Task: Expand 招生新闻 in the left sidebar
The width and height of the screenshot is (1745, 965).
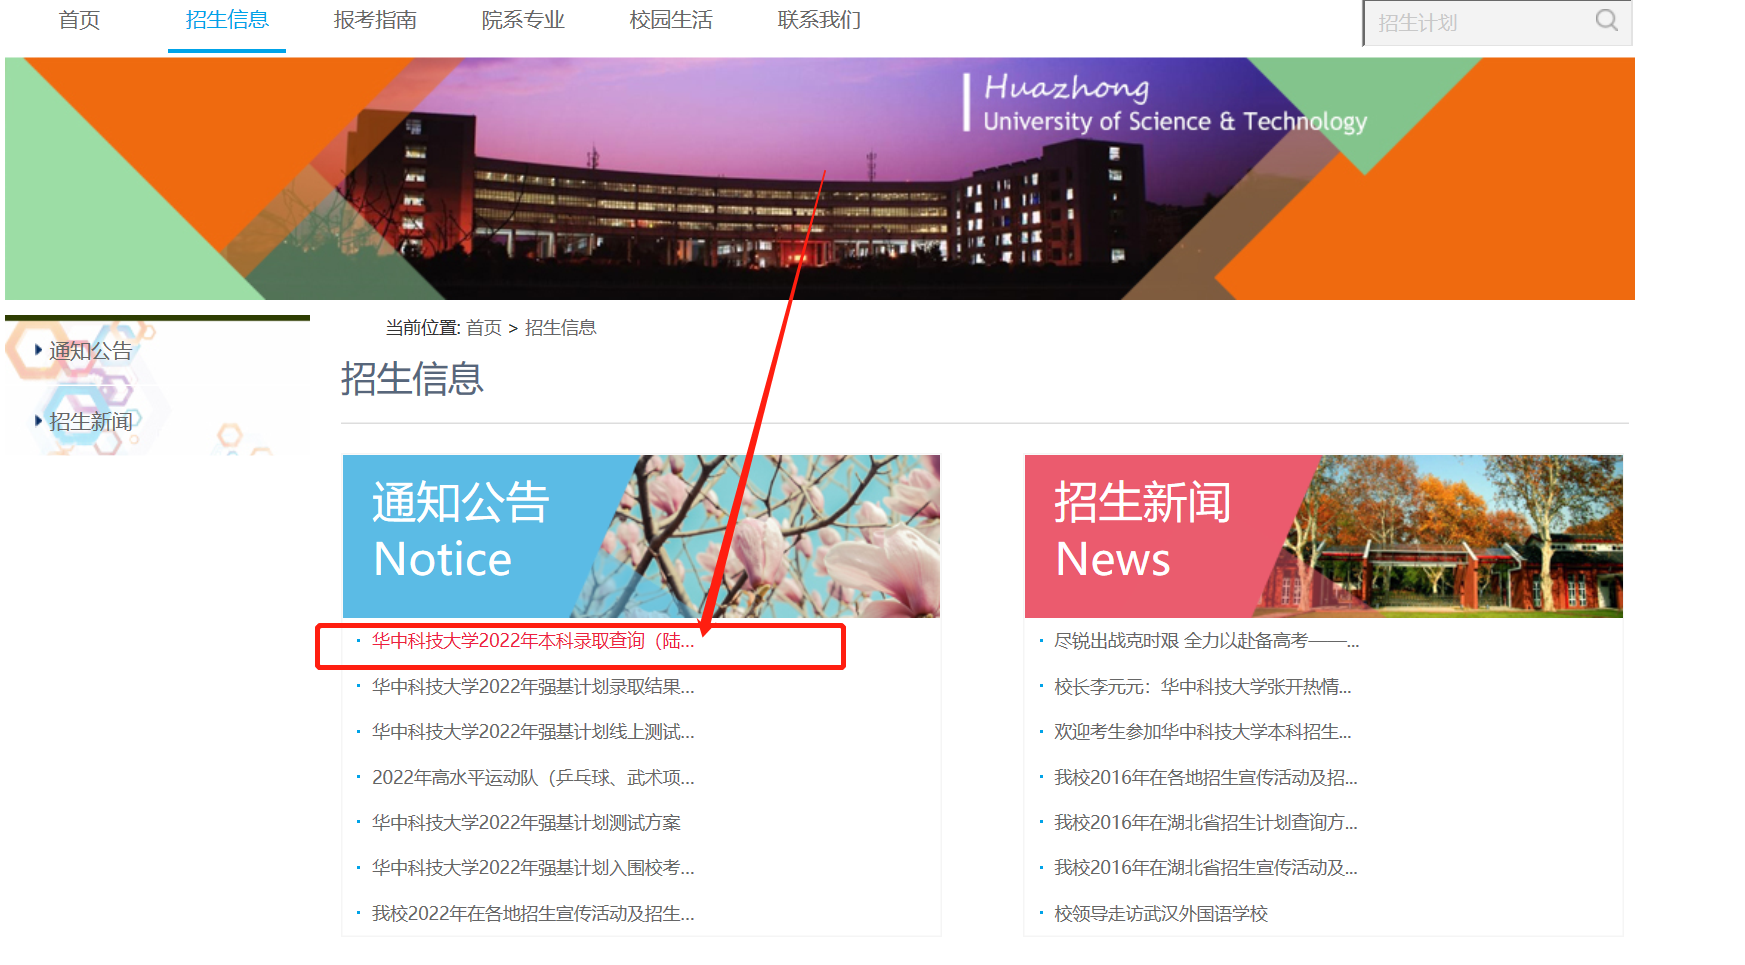Action: pyautogui.click(x=90, y=422)
